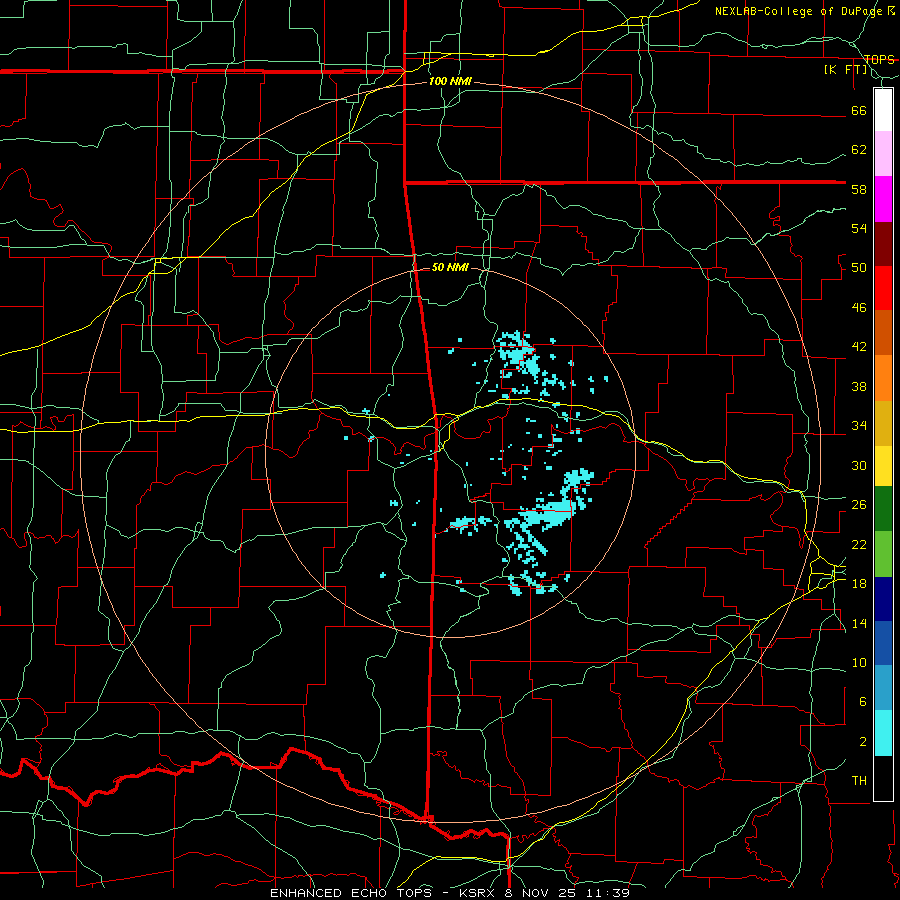Pick the medium blue legend swatch
Screen dimensions: 900x900
(x=883, y=643)
